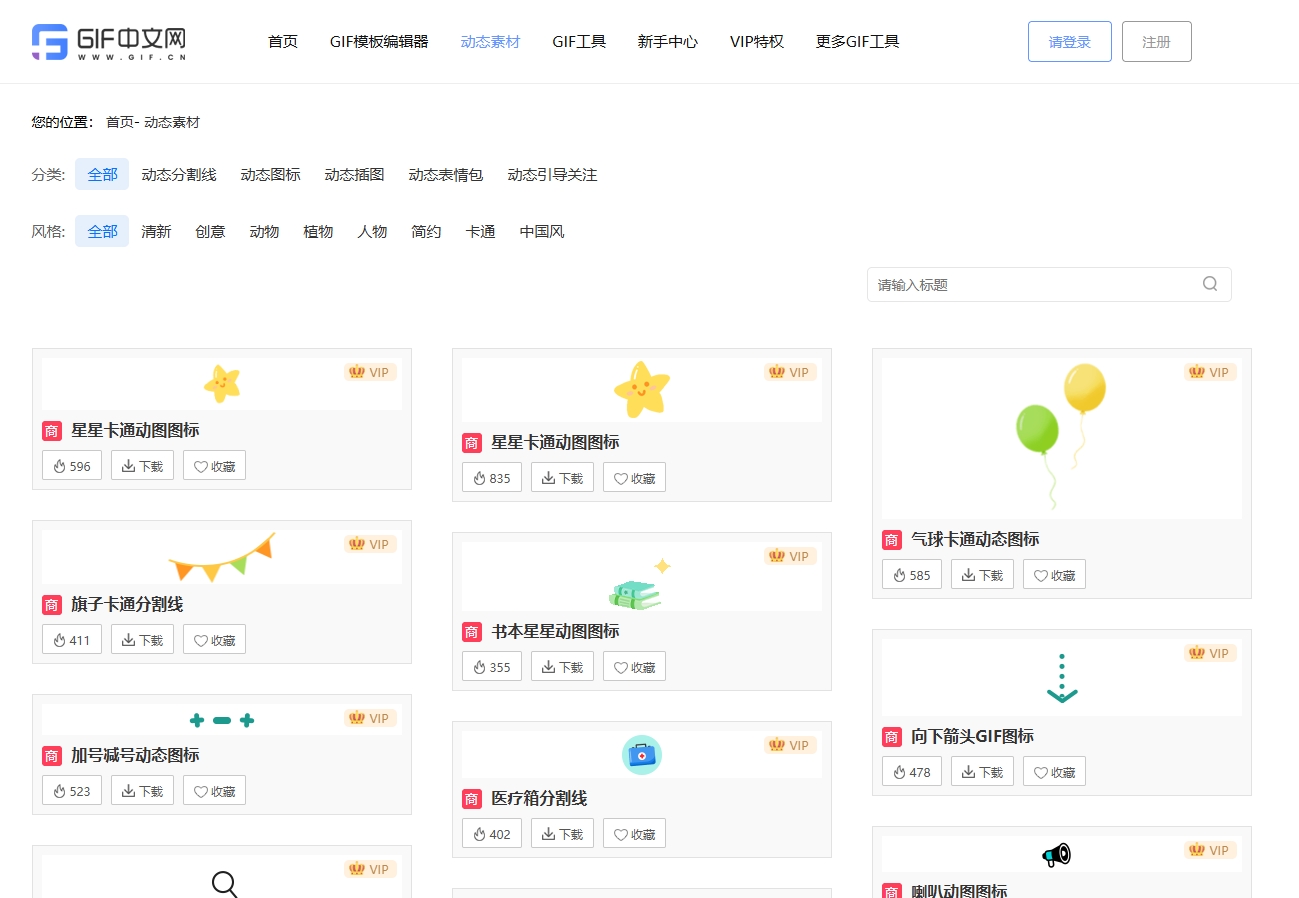Favorite 书本星星动图图标 using the heart icon
The width and height of the screenshot is (1299, 898).
(620, 666)
